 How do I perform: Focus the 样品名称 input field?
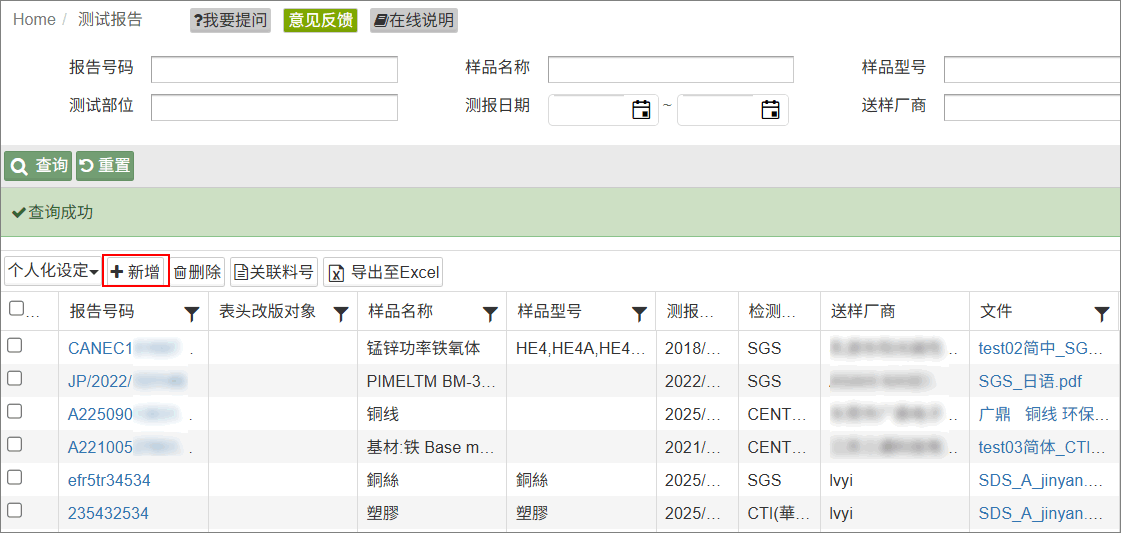click(671, 69)
